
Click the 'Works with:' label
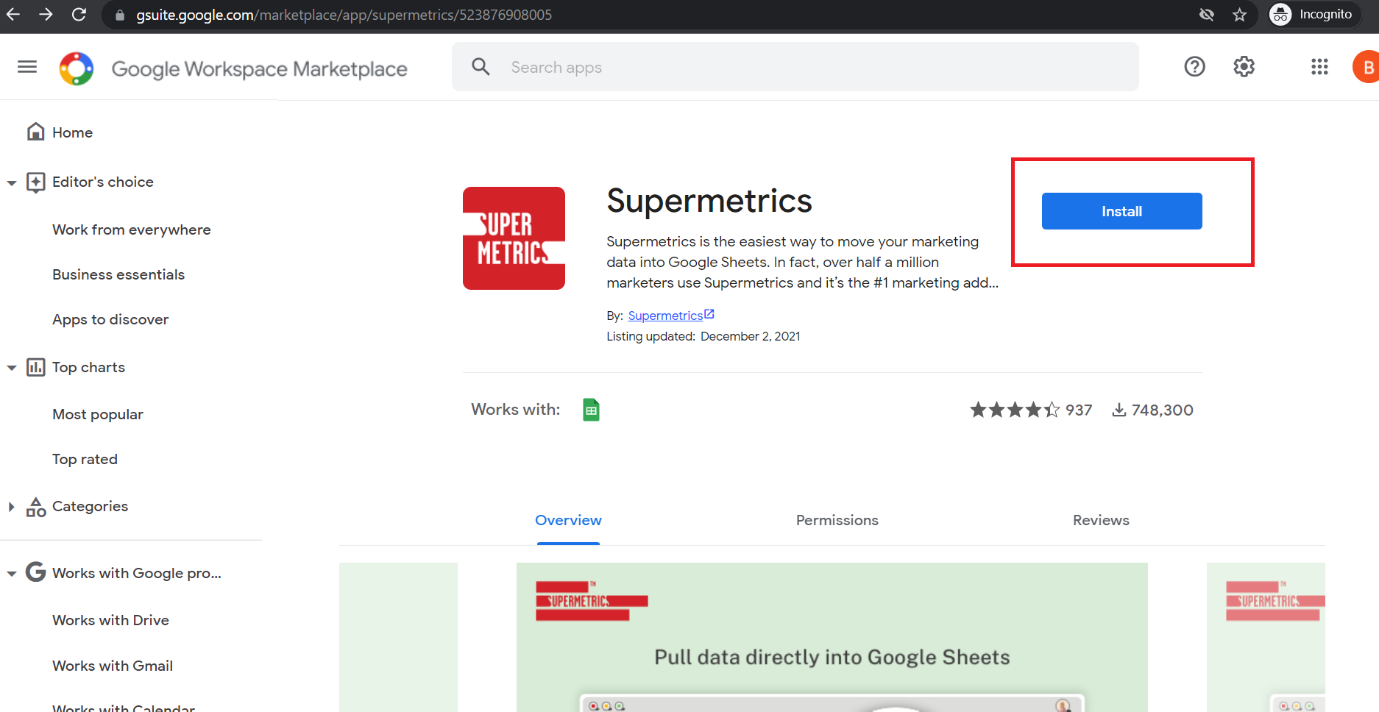[515, 409]
